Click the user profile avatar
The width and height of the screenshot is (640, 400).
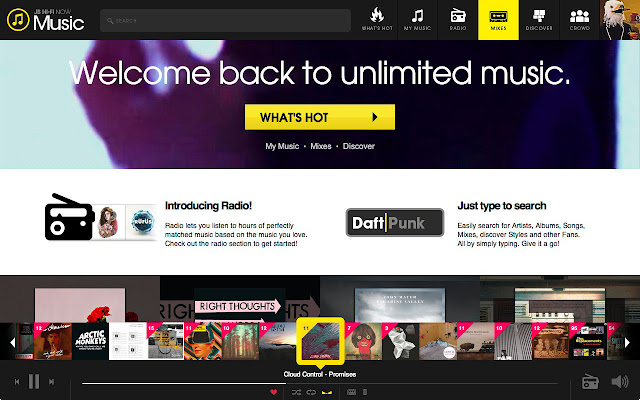click(x=620, y=20)
